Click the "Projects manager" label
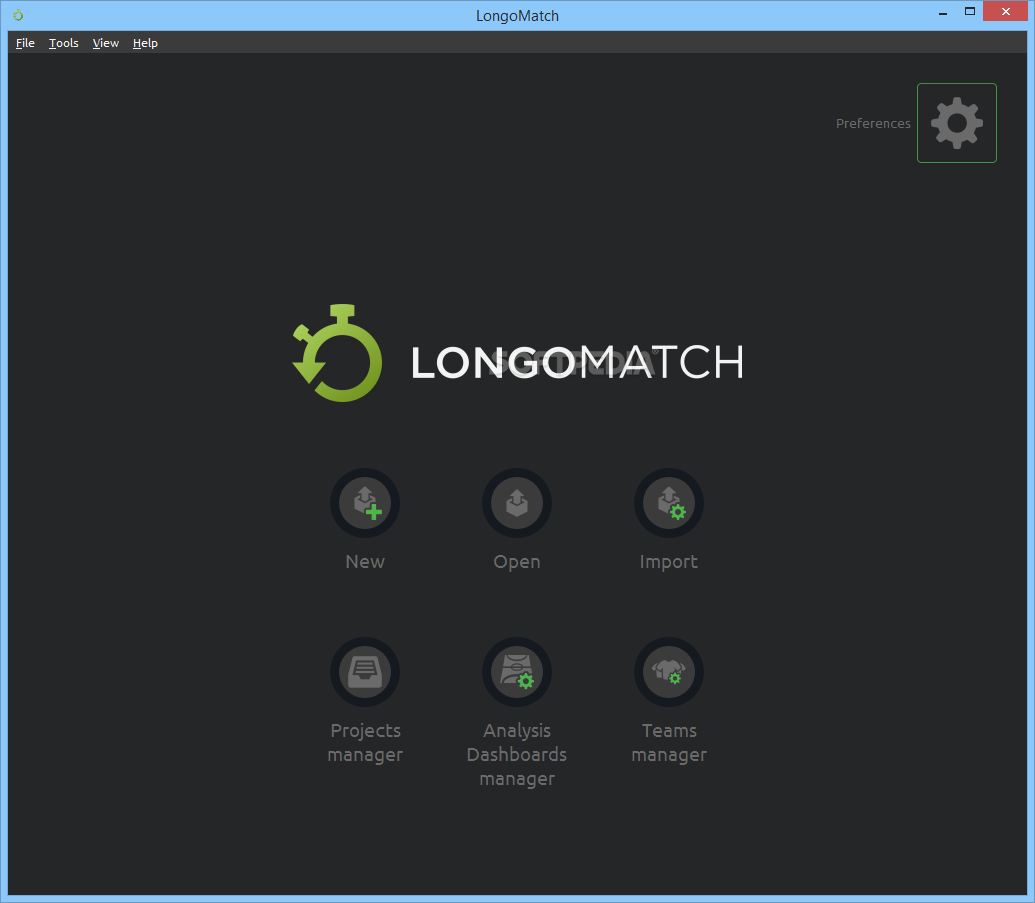The width and height of the screenshot is (1035, 903). (x=365, y=743)
